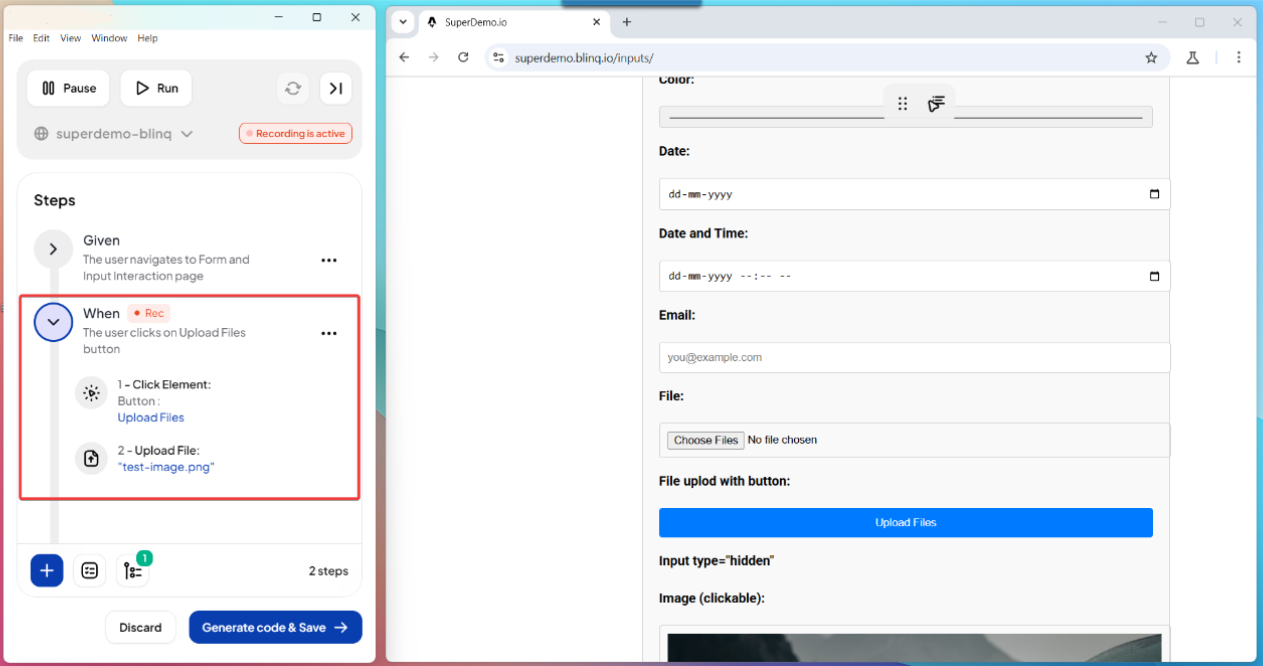The height and width of the screenshot is (666, 1263).
Task: Collapse the When step
Action: (x=53, y=322)
